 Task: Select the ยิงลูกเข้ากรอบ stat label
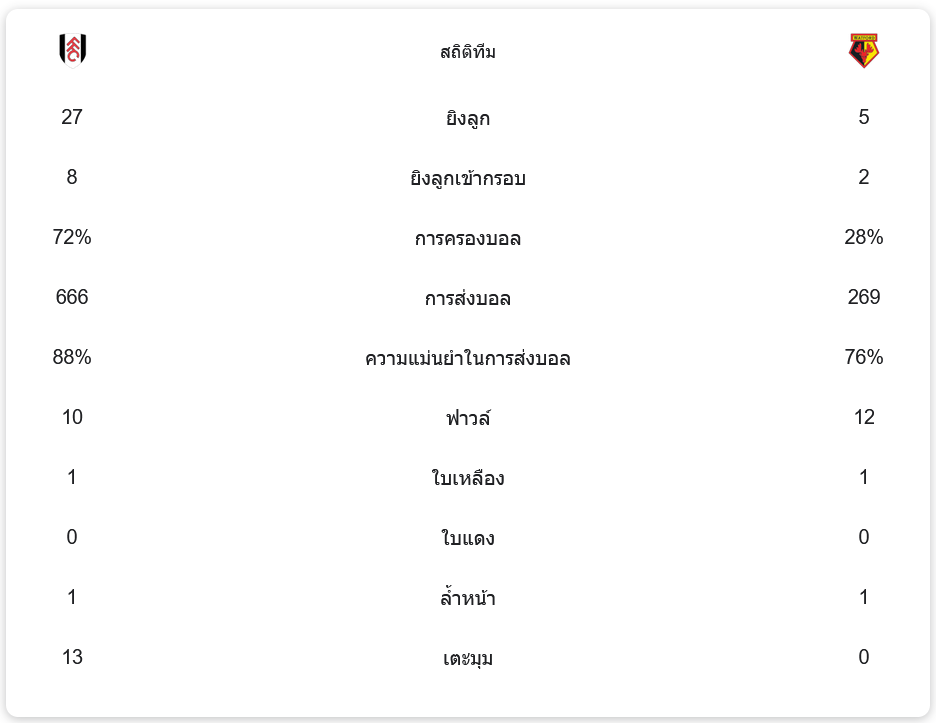pyautogui.click(x=468, y=179)
